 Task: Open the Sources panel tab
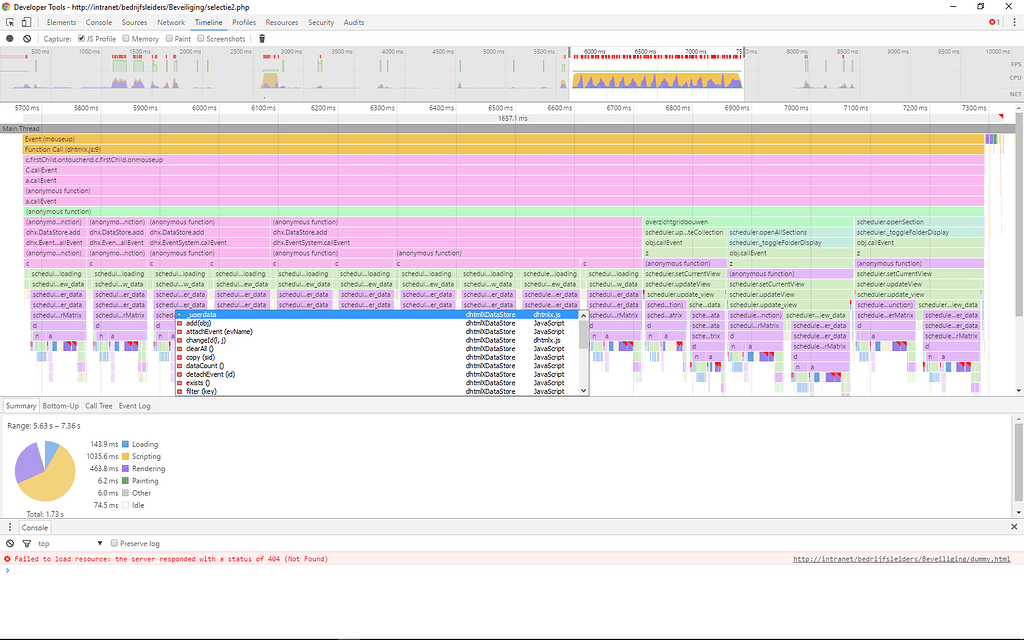[x=135, y=22]
